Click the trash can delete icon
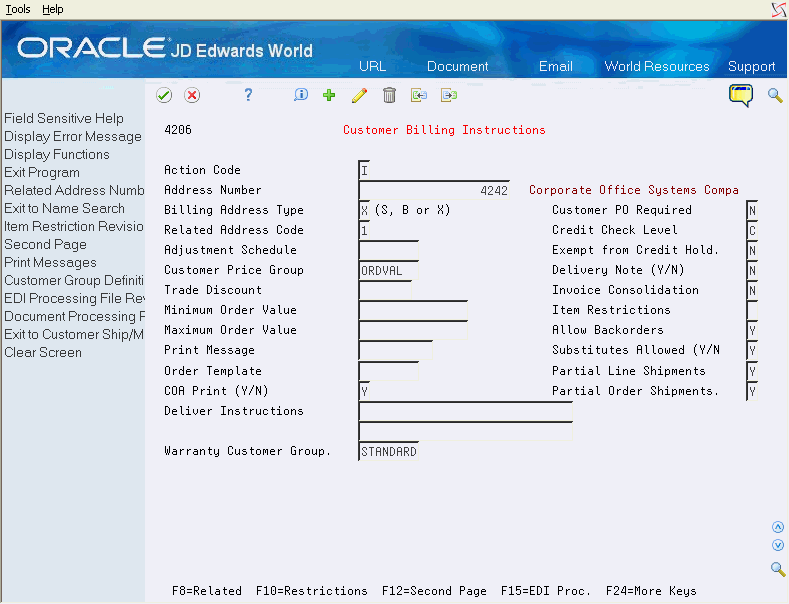Screen dimensions: 789x604 [x=389, y=95]
